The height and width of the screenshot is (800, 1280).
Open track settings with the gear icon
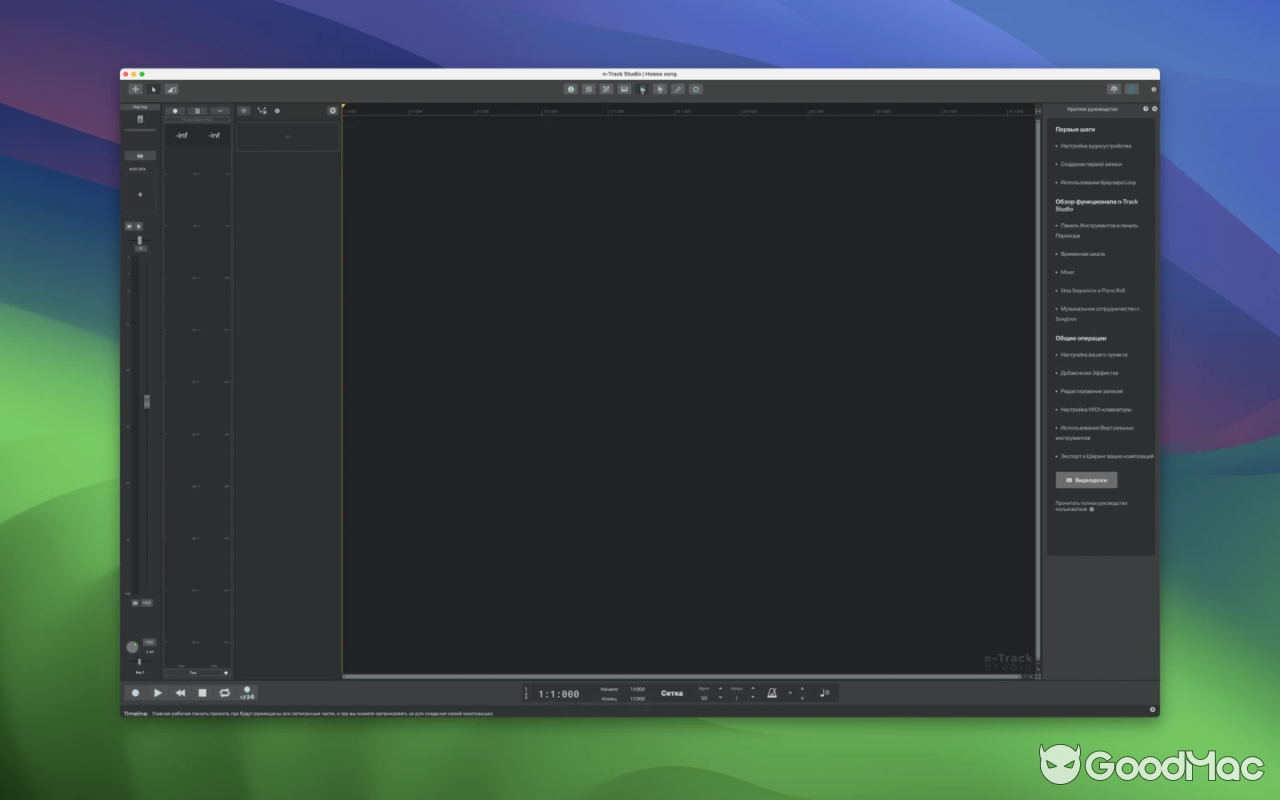click(x=333, y=110)
